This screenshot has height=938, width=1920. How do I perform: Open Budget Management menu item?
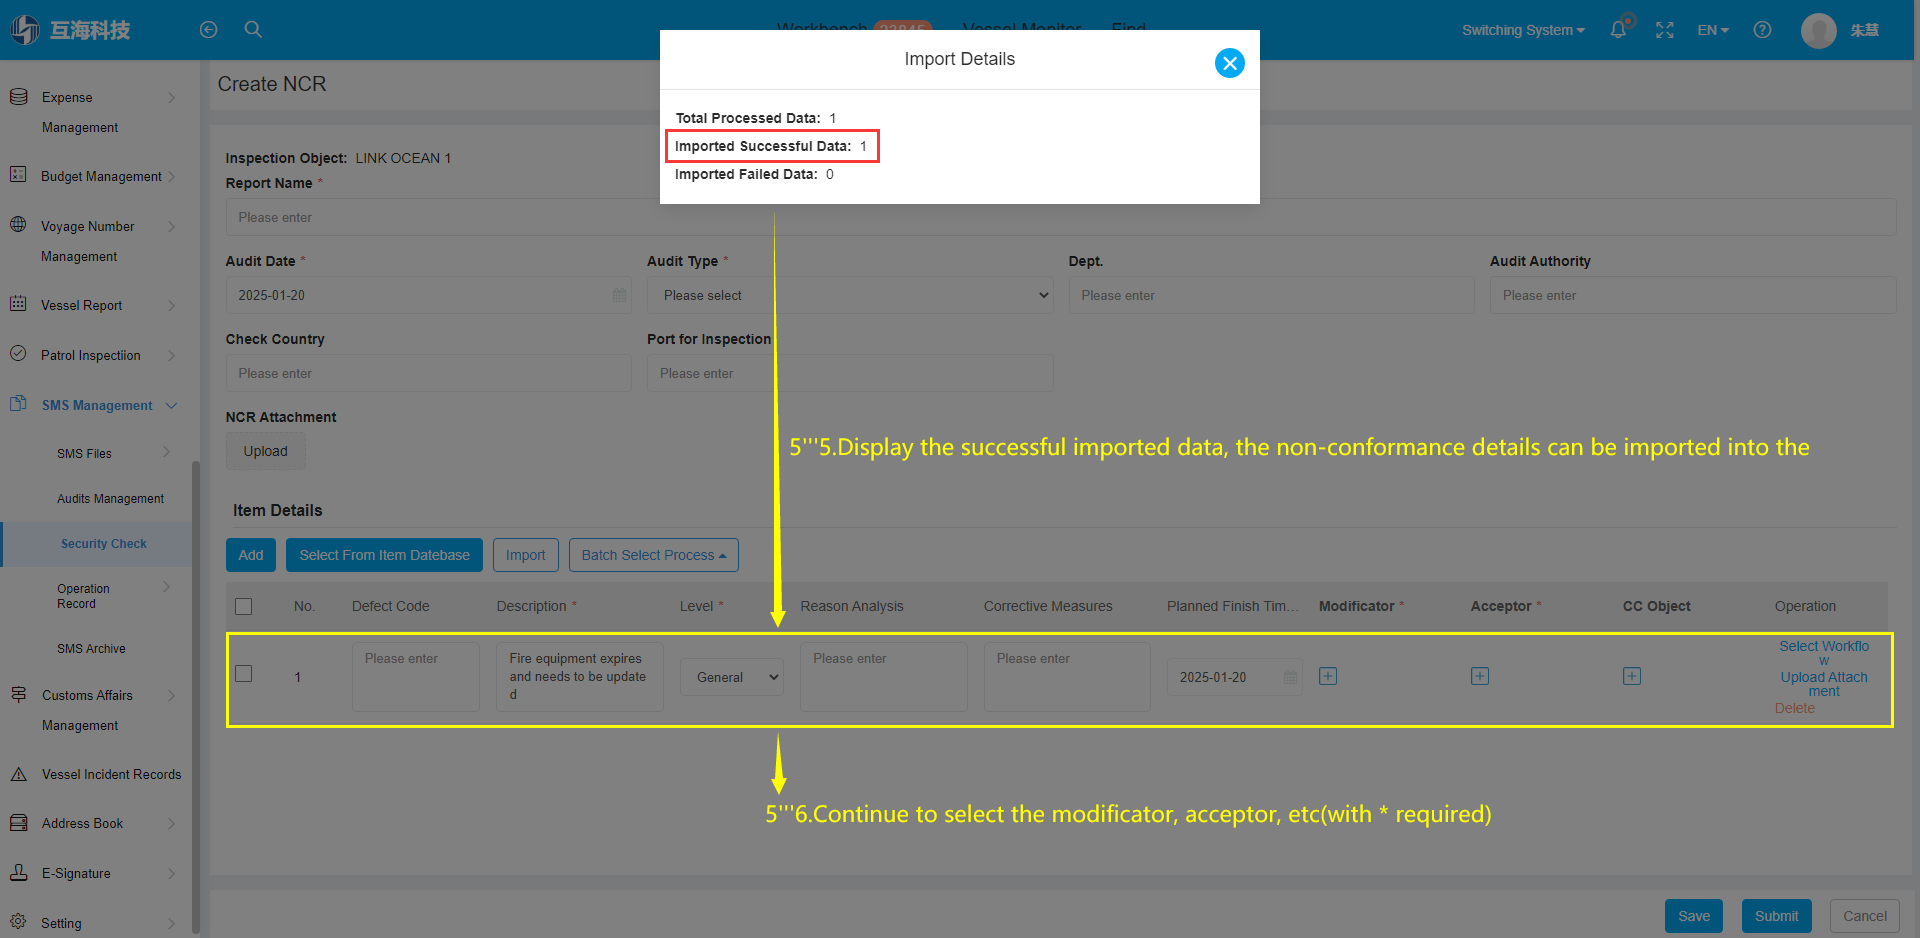click(101, 176)
